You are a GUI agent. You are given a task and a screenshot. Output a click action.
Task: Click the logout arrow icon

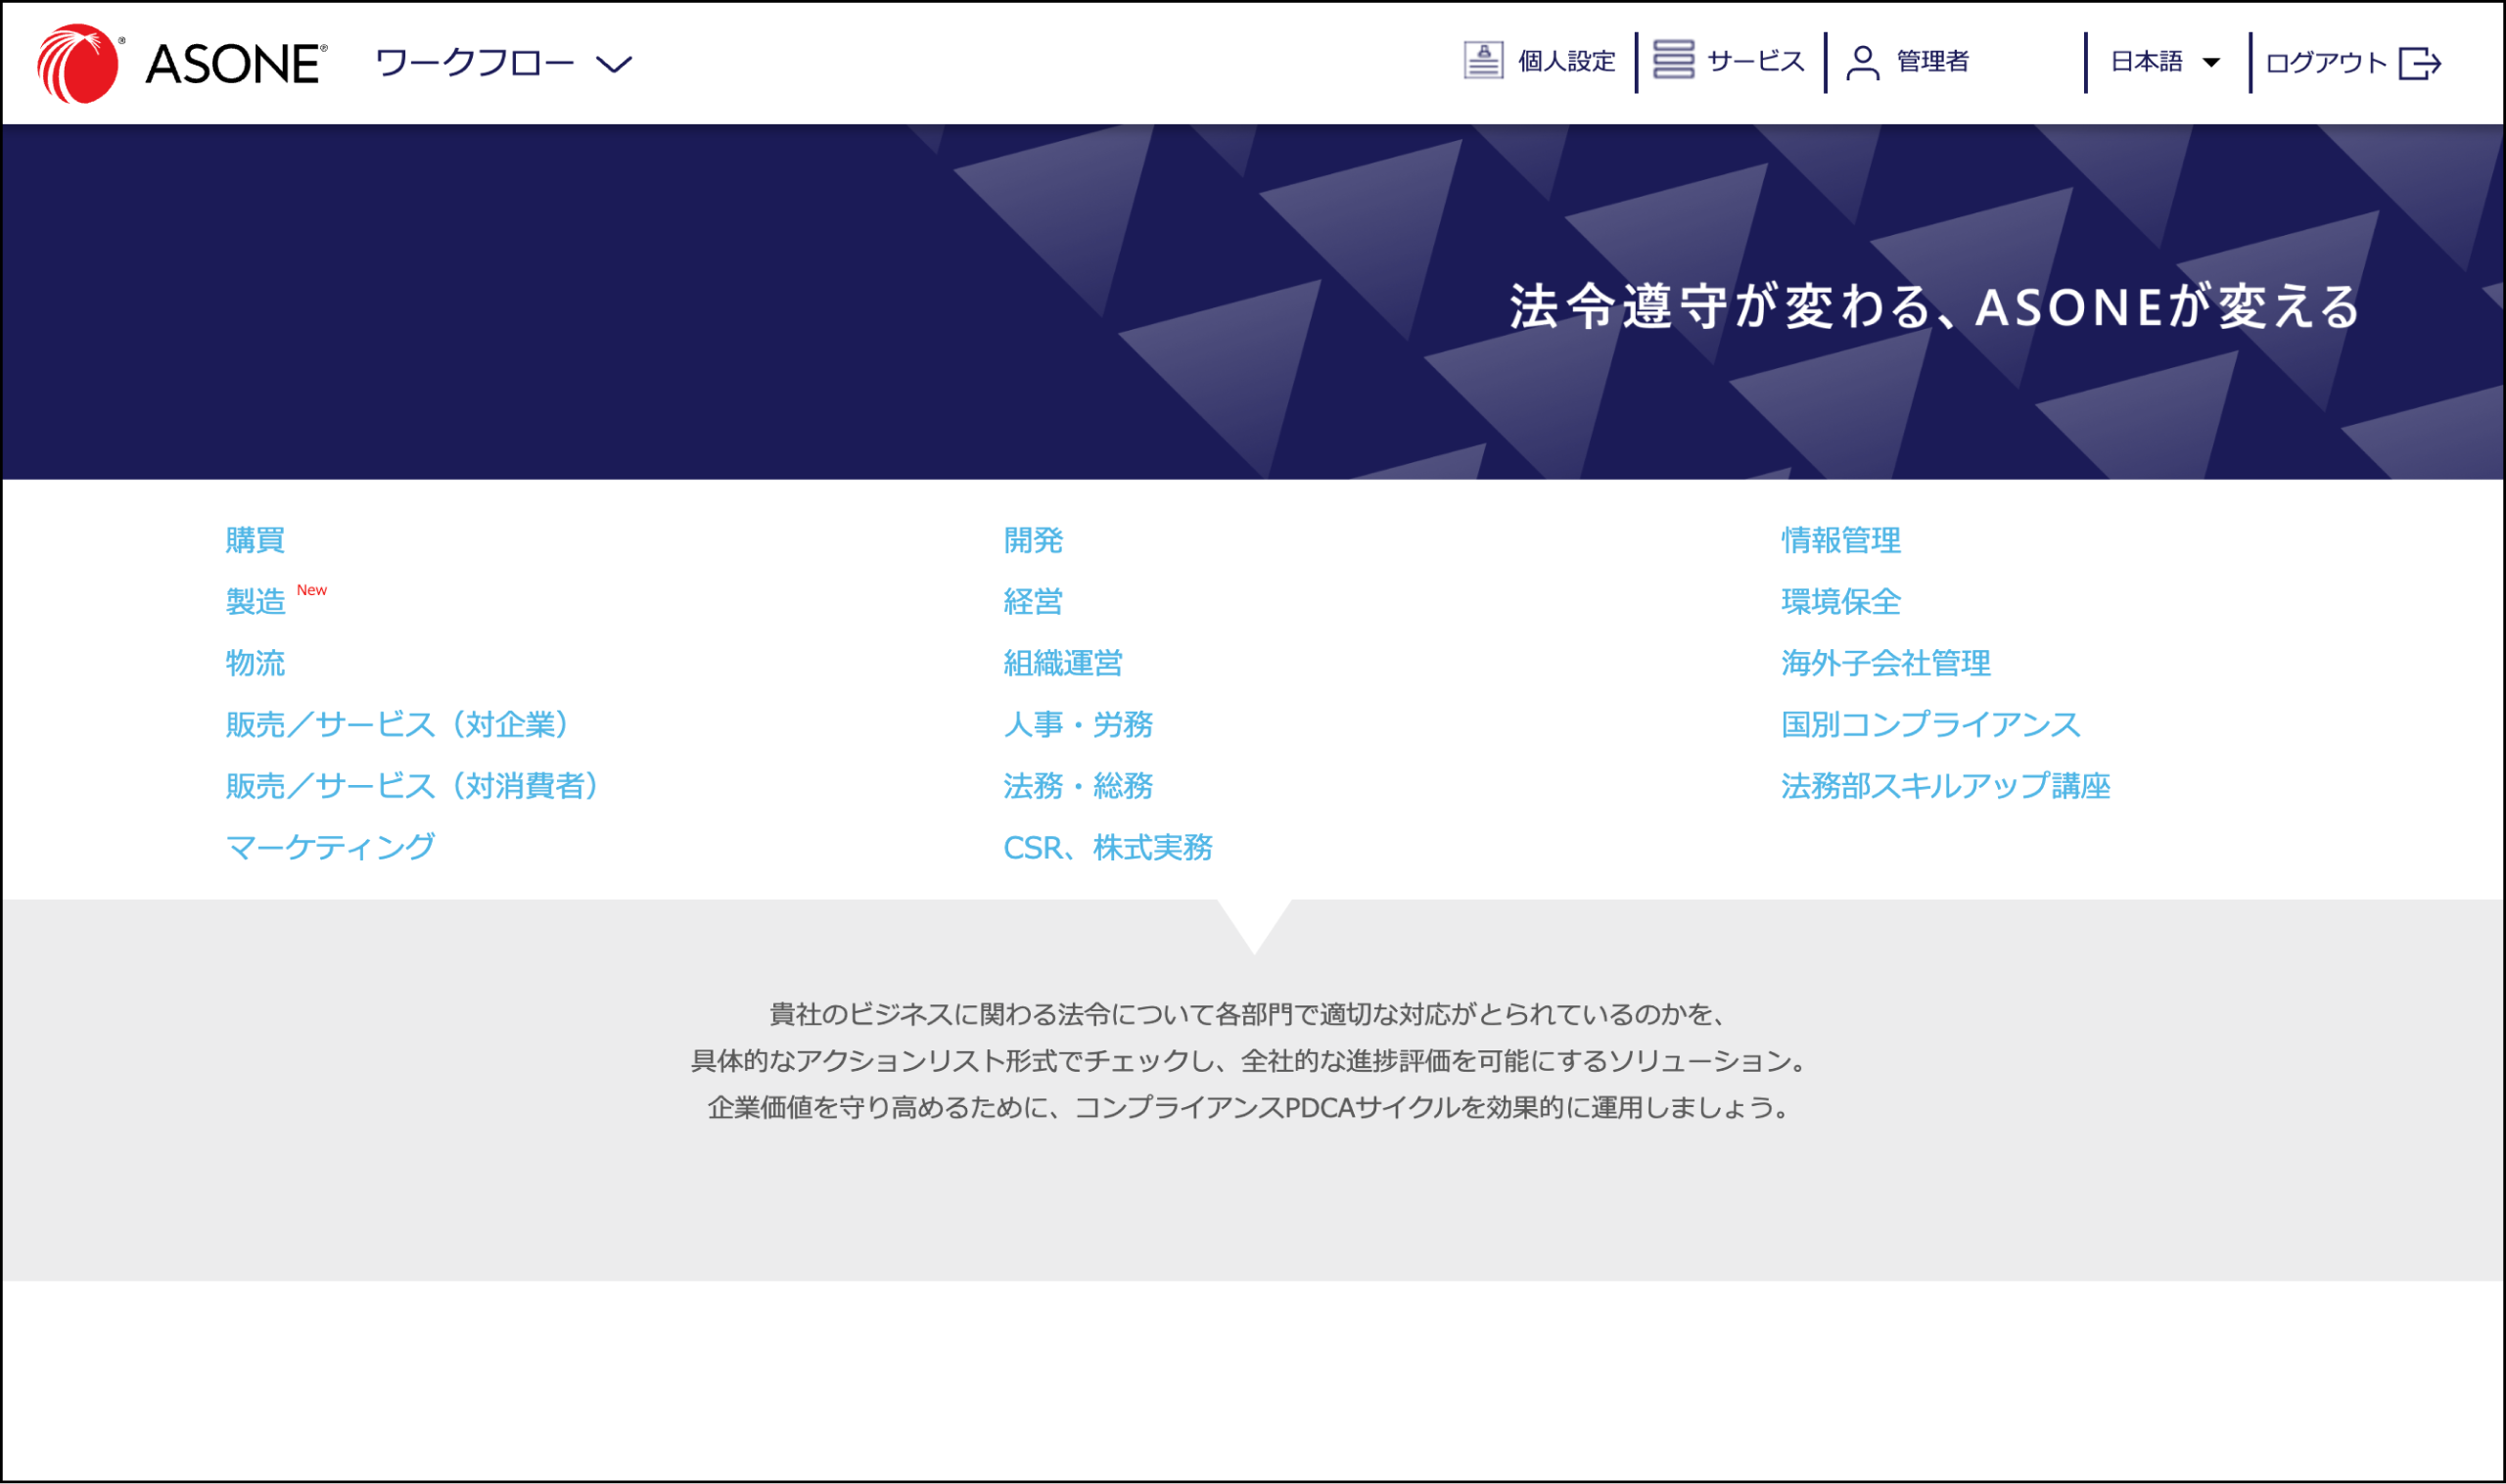tap(2420, 63)
